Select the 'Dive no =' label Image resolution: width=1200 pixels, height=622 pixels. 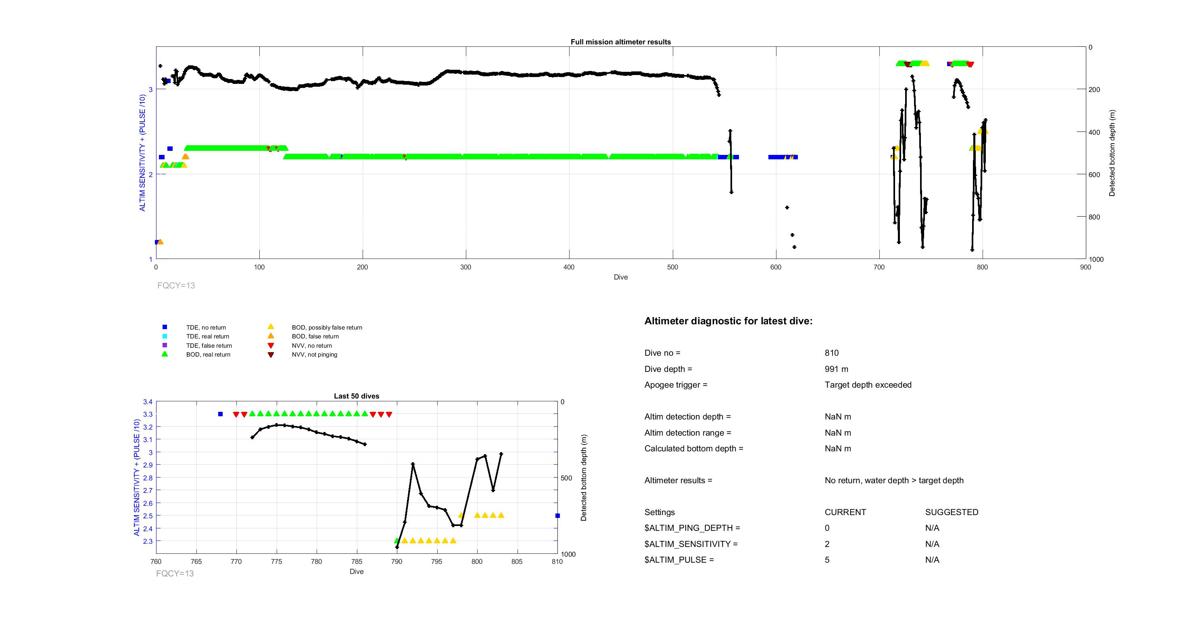coord(662,353)
